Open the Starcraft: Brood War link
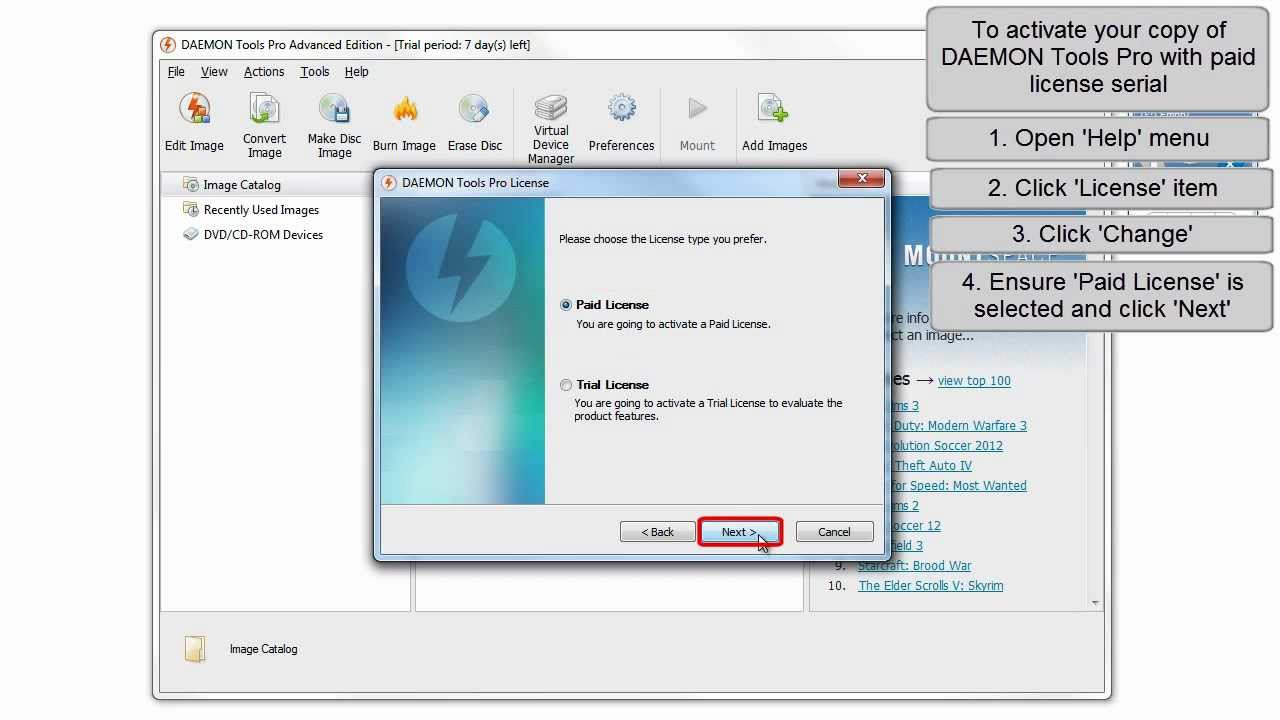This screenshot has height=720, width=1280. 914,566
